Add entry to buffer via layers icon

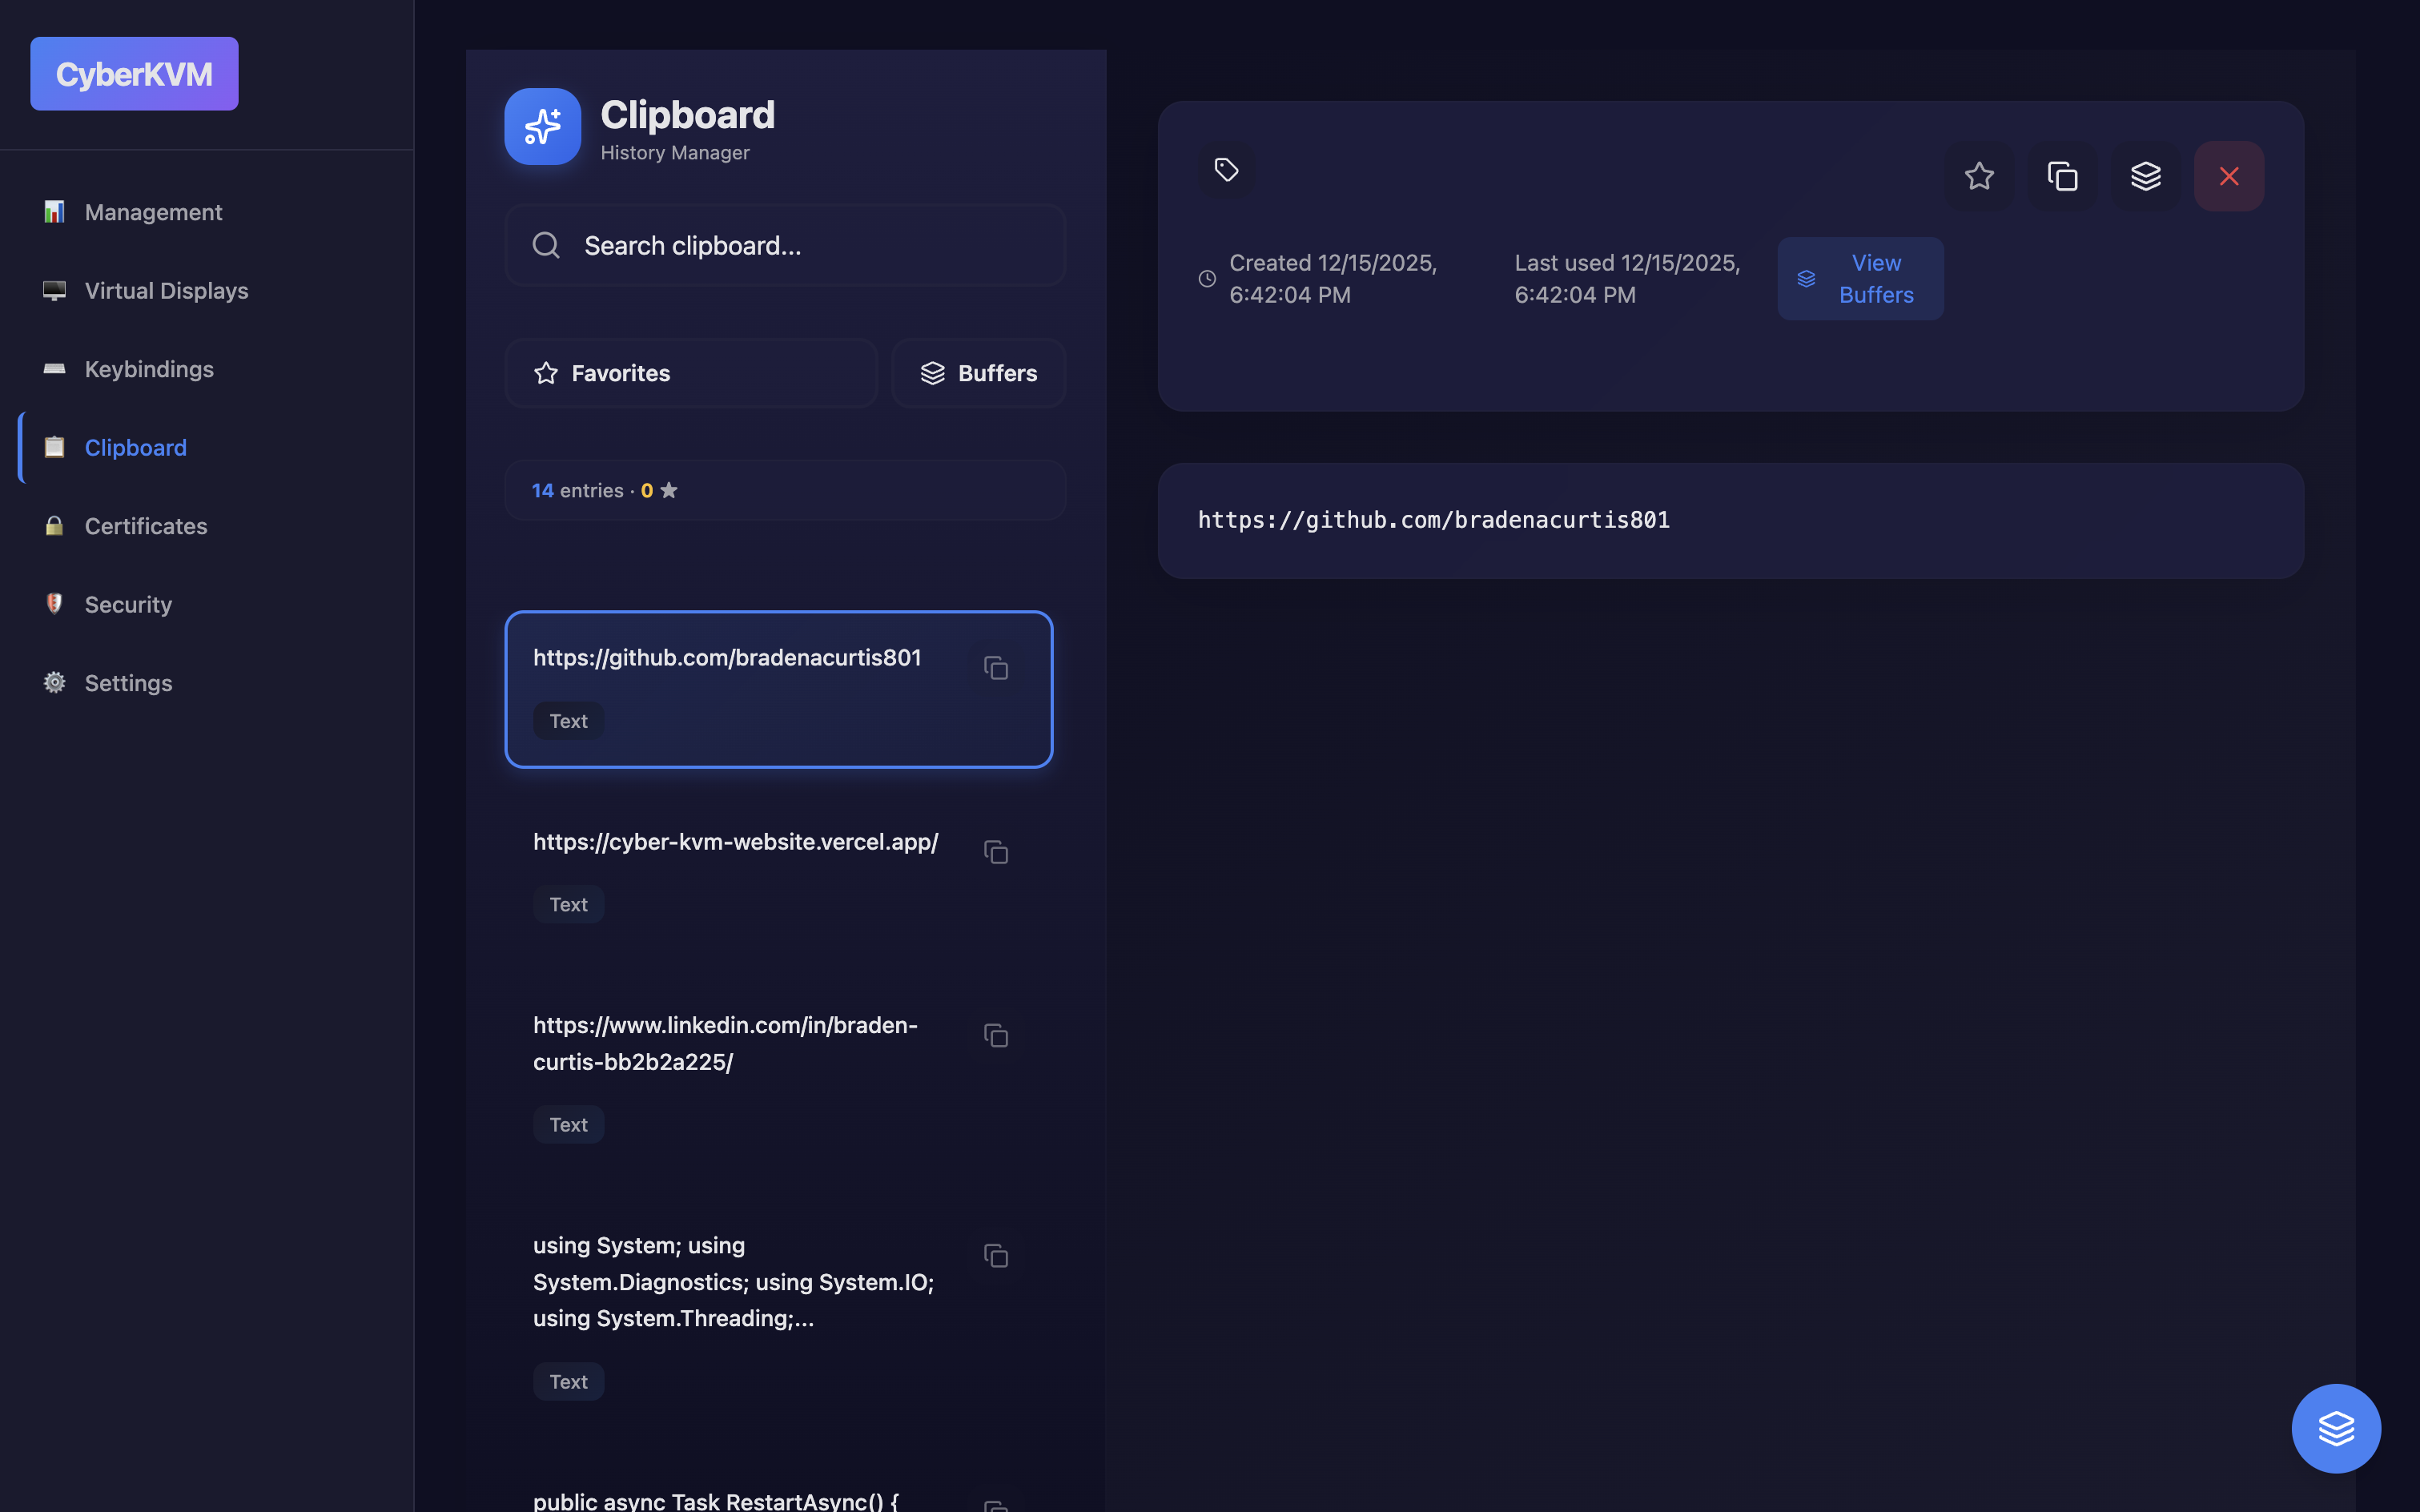click(2145, 176)
